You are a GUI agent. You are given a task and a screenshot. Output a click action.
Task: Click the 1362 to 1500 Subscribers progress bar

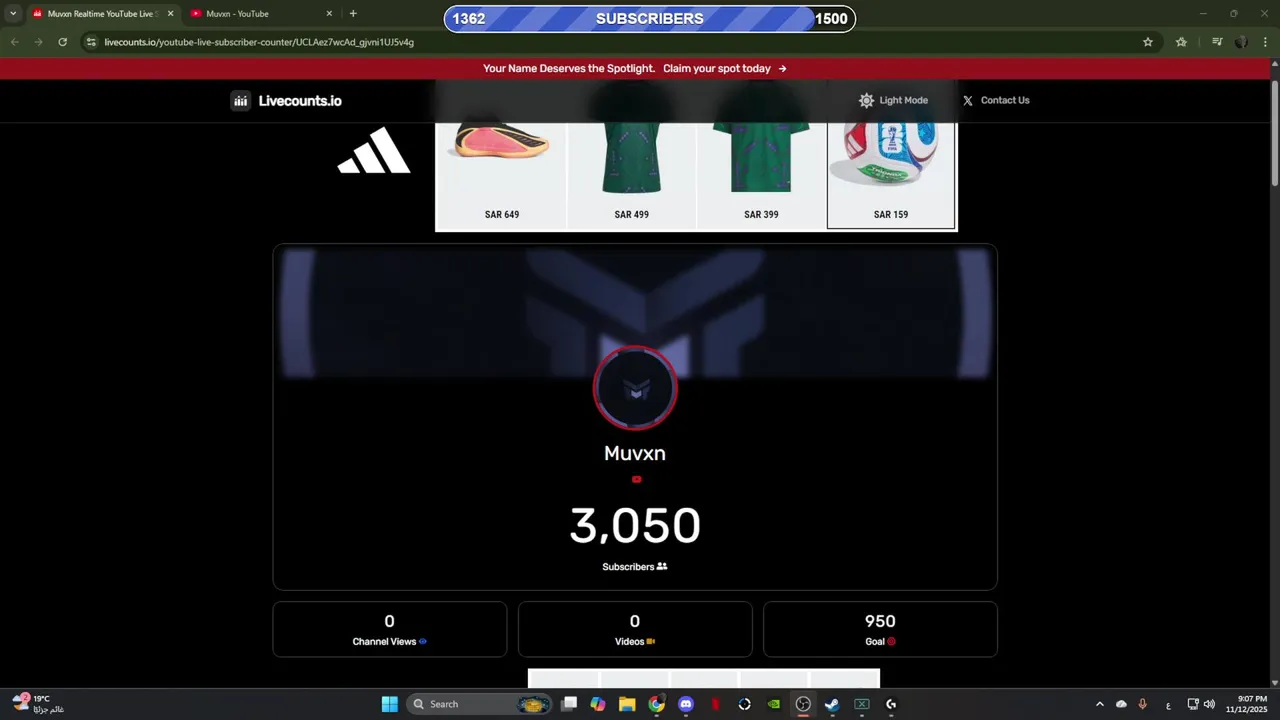pyautogui.click(x=650, y=19)
